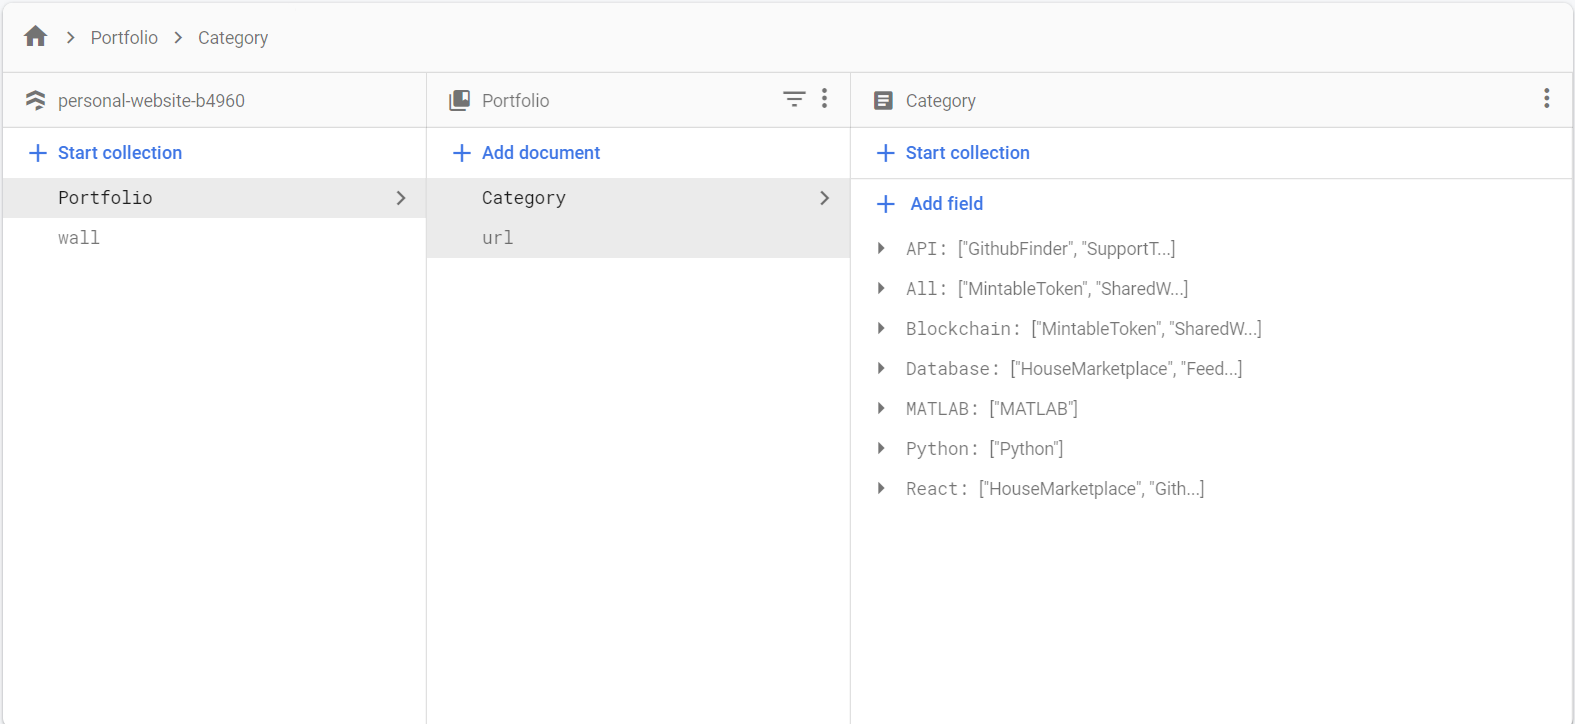Select the Category document row
This screenshot has width=1575, height=724.
[638, 198]
